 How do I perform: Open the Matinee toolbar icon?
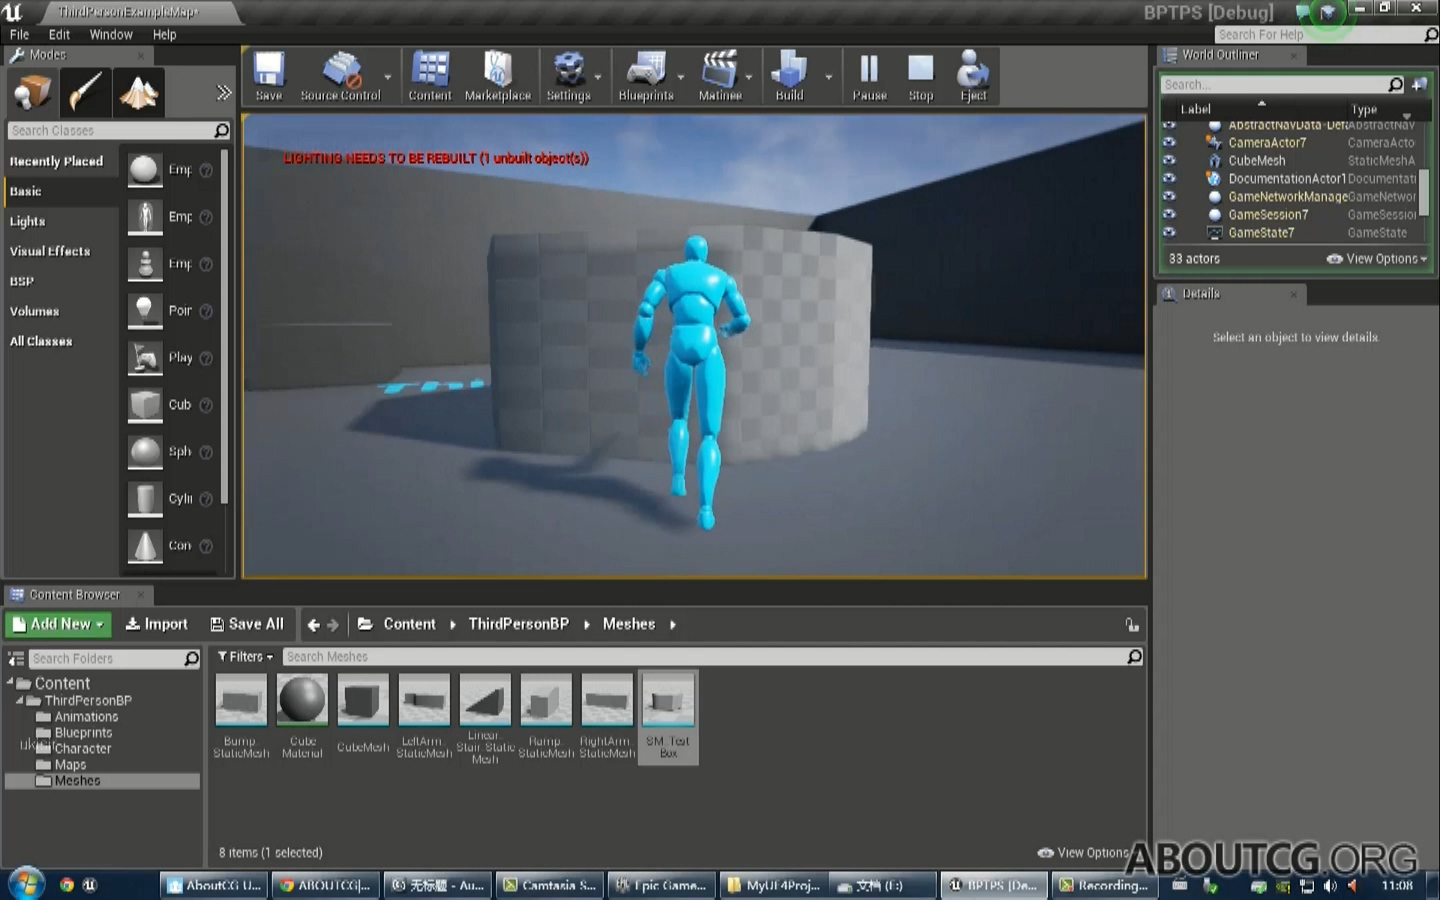pos(720,76)
